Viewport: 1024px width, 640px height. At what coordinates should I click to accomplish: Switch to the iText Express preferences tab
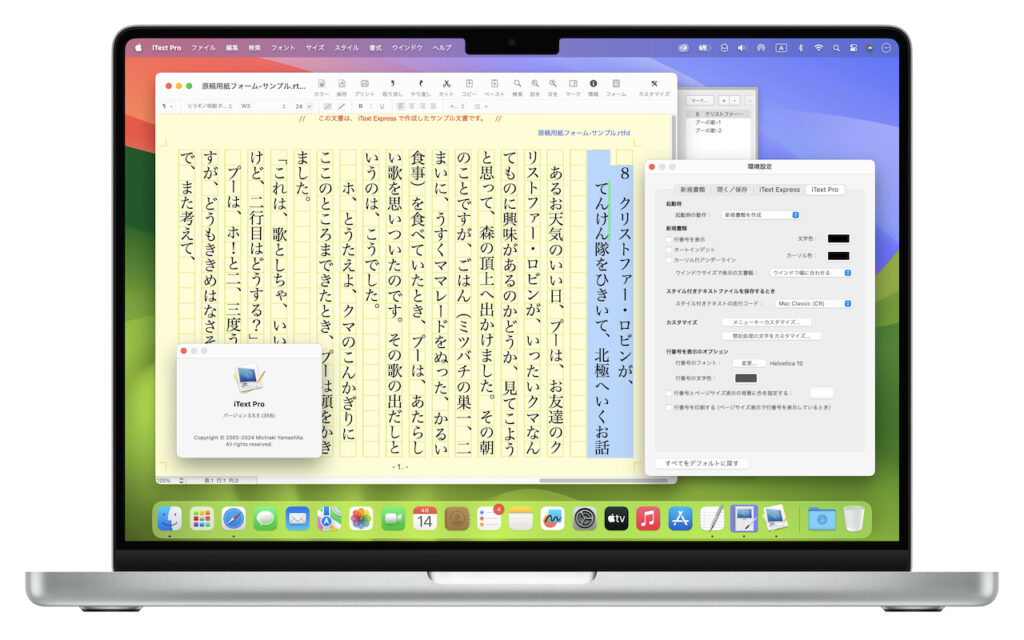[x=779, y=190]
